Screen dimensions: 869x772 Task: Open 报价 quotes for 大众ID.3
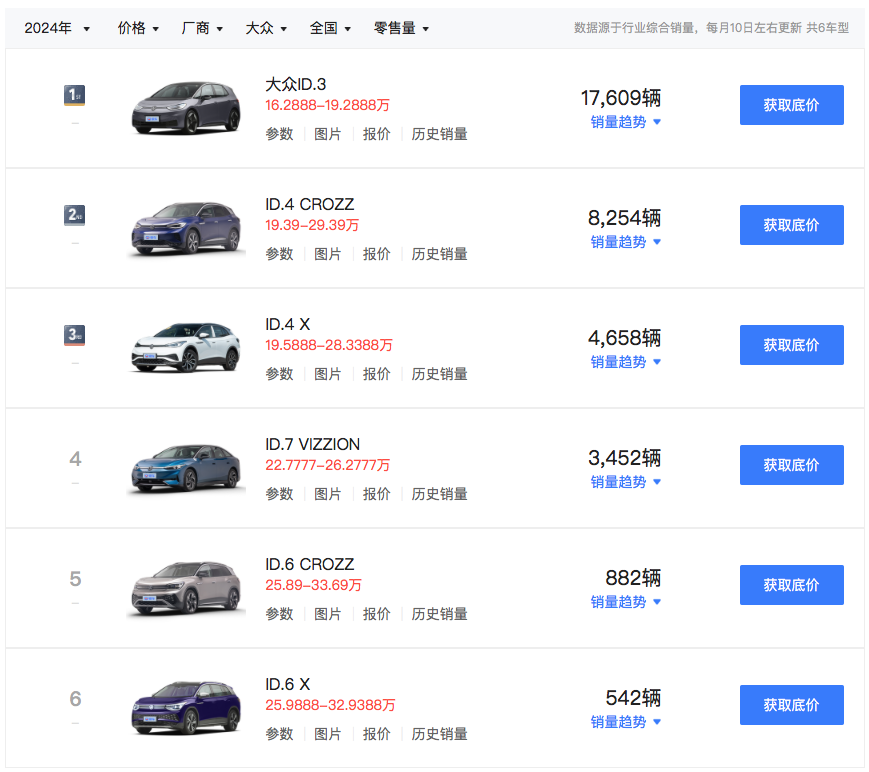point(376,134)
